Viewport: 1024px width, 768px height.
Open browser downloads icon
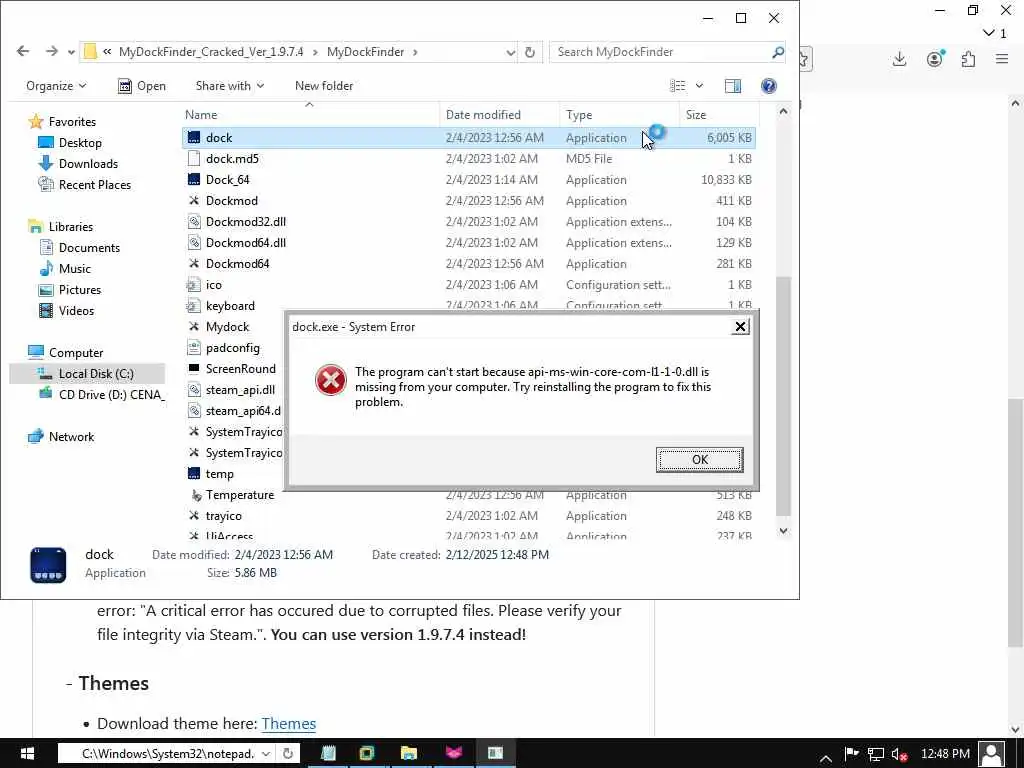(899, 59)
